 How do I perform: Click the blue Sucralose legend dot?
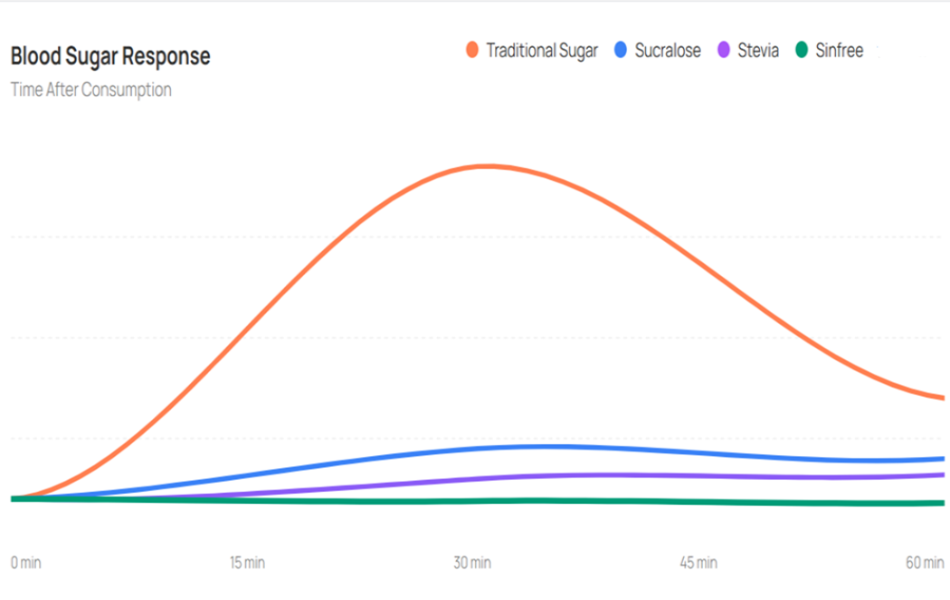pos(621,50)
